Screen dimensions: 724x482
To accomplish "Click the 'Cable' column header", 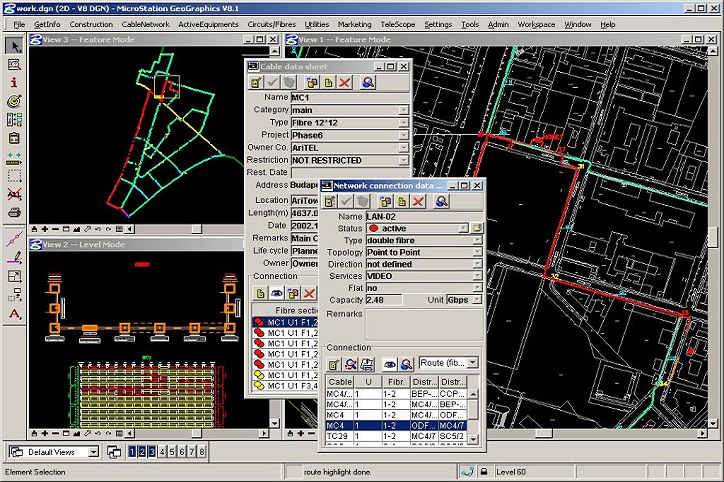I will (x=340, y=382).
